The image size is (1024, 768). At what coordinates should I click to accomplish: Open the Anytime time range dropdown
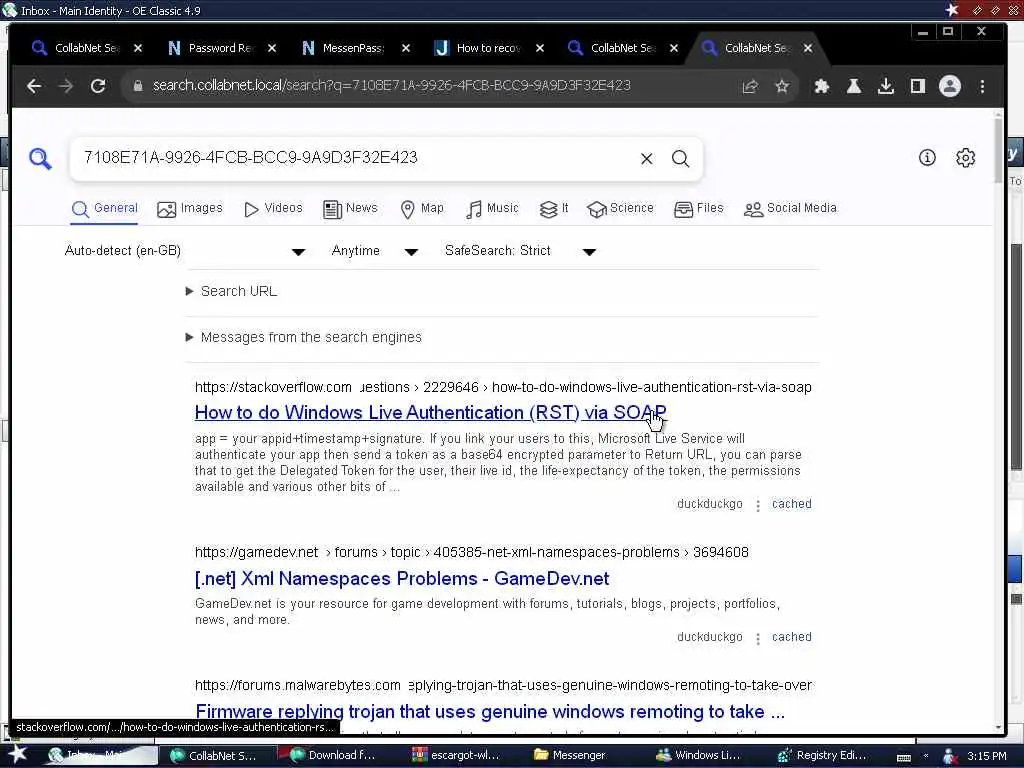click(374, 251)
